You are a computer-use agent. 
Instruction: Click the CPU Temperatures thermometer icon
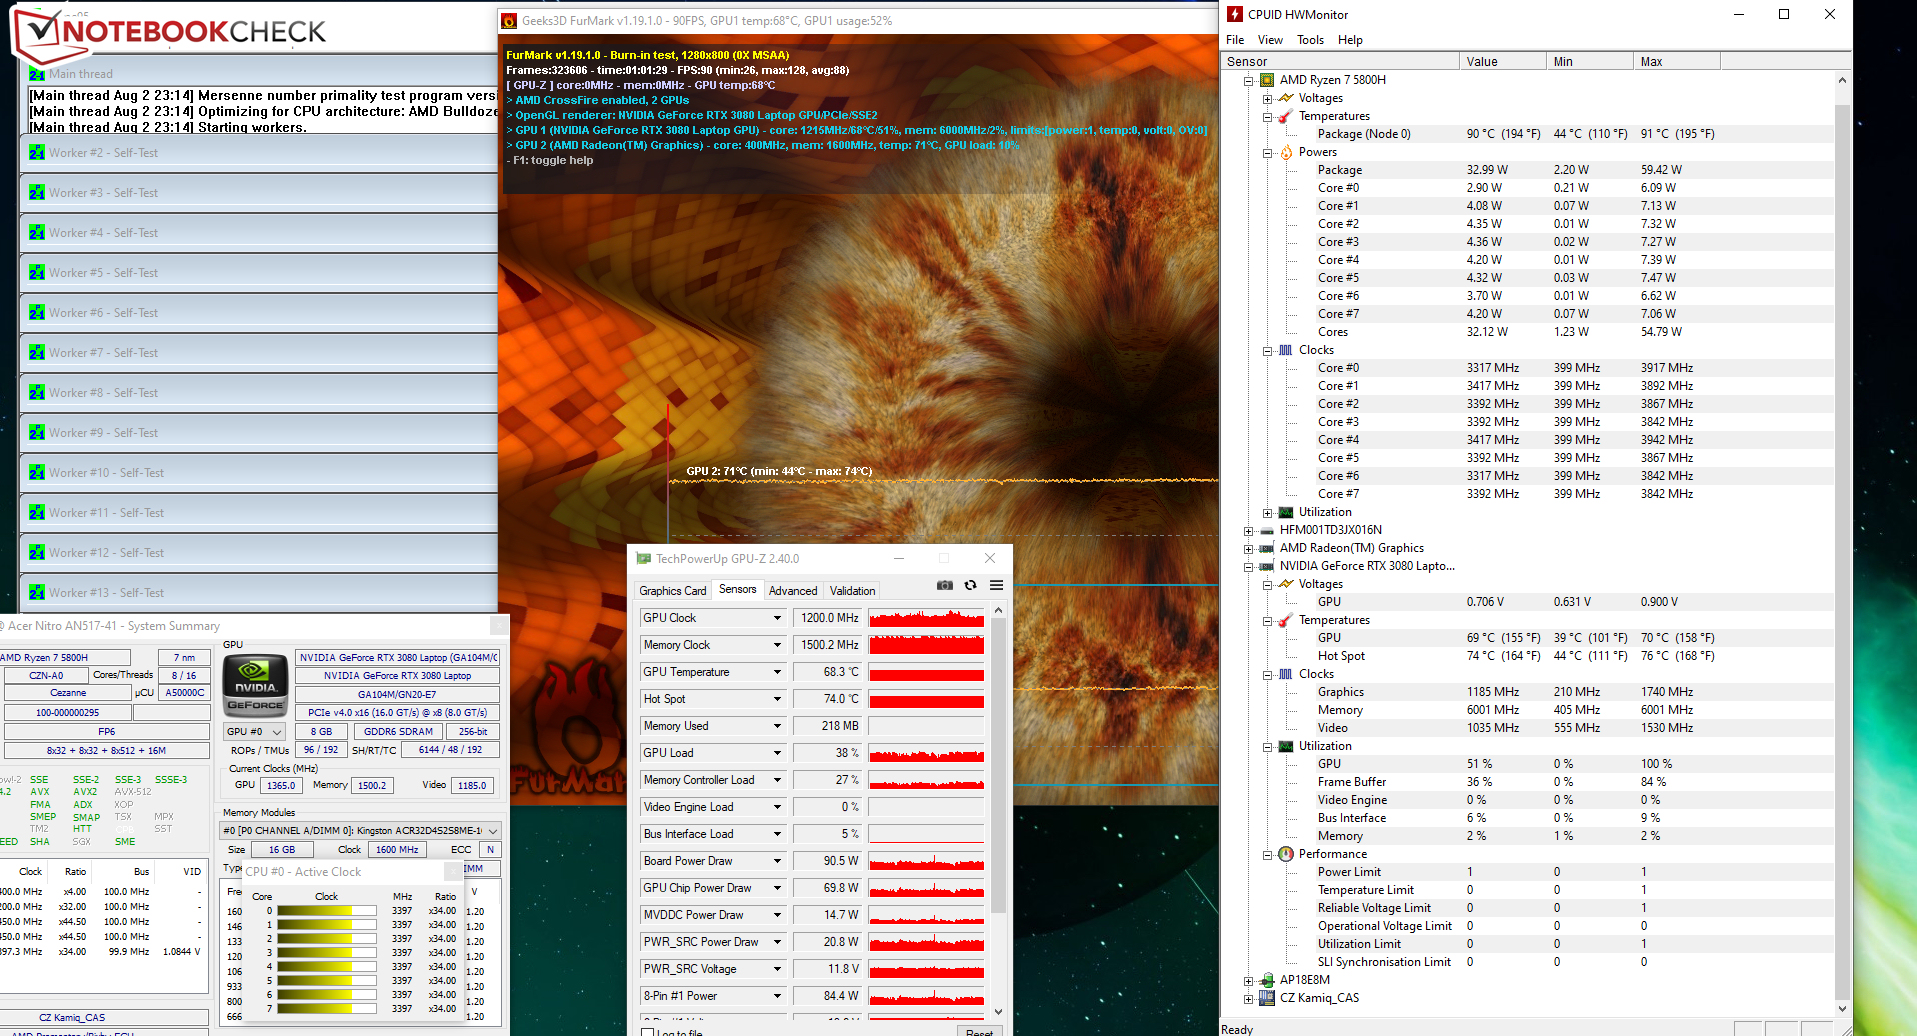point(1286,116)
